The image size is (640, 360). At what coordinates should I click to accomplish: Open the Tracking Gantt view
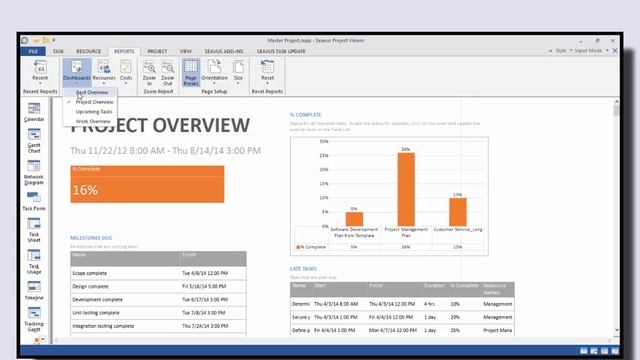[34, 320]
